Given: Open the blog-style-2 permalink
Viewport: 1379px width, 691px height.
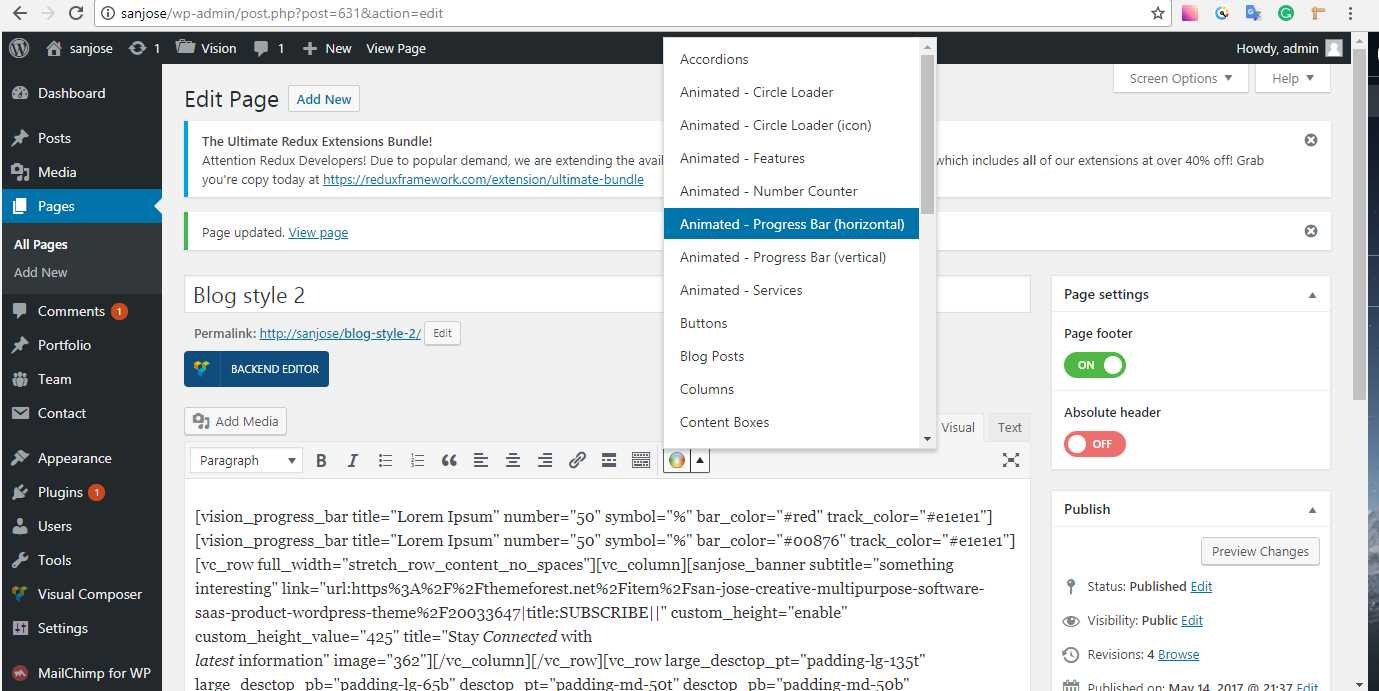Looking at the screenshot, I should pos(340,334).
